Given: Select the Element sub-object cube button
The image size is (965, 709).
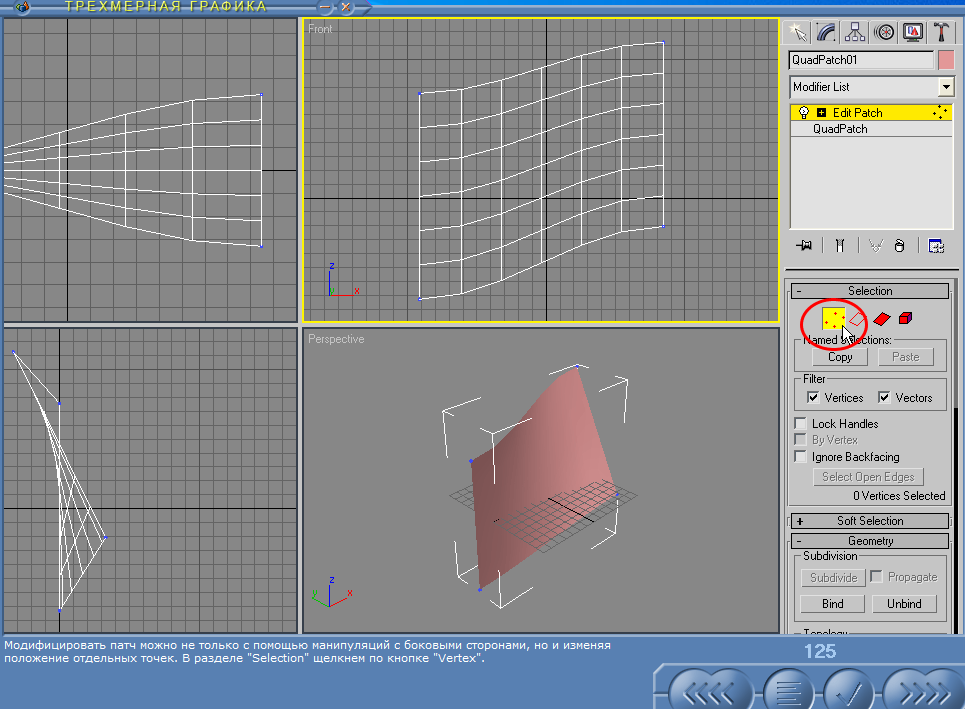Looking at the screenshot, I should pyautogui.click(x=905, y=318).
